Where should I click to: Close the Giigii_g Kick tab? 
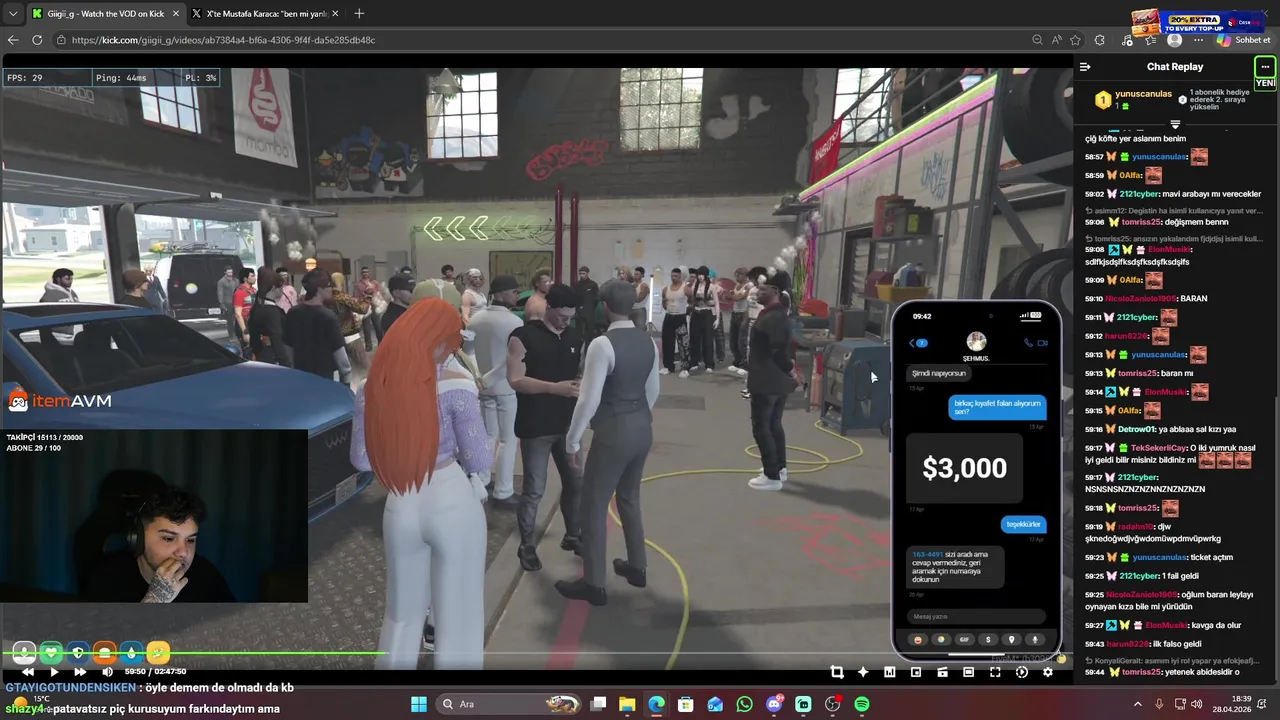[x=176, y=14]
